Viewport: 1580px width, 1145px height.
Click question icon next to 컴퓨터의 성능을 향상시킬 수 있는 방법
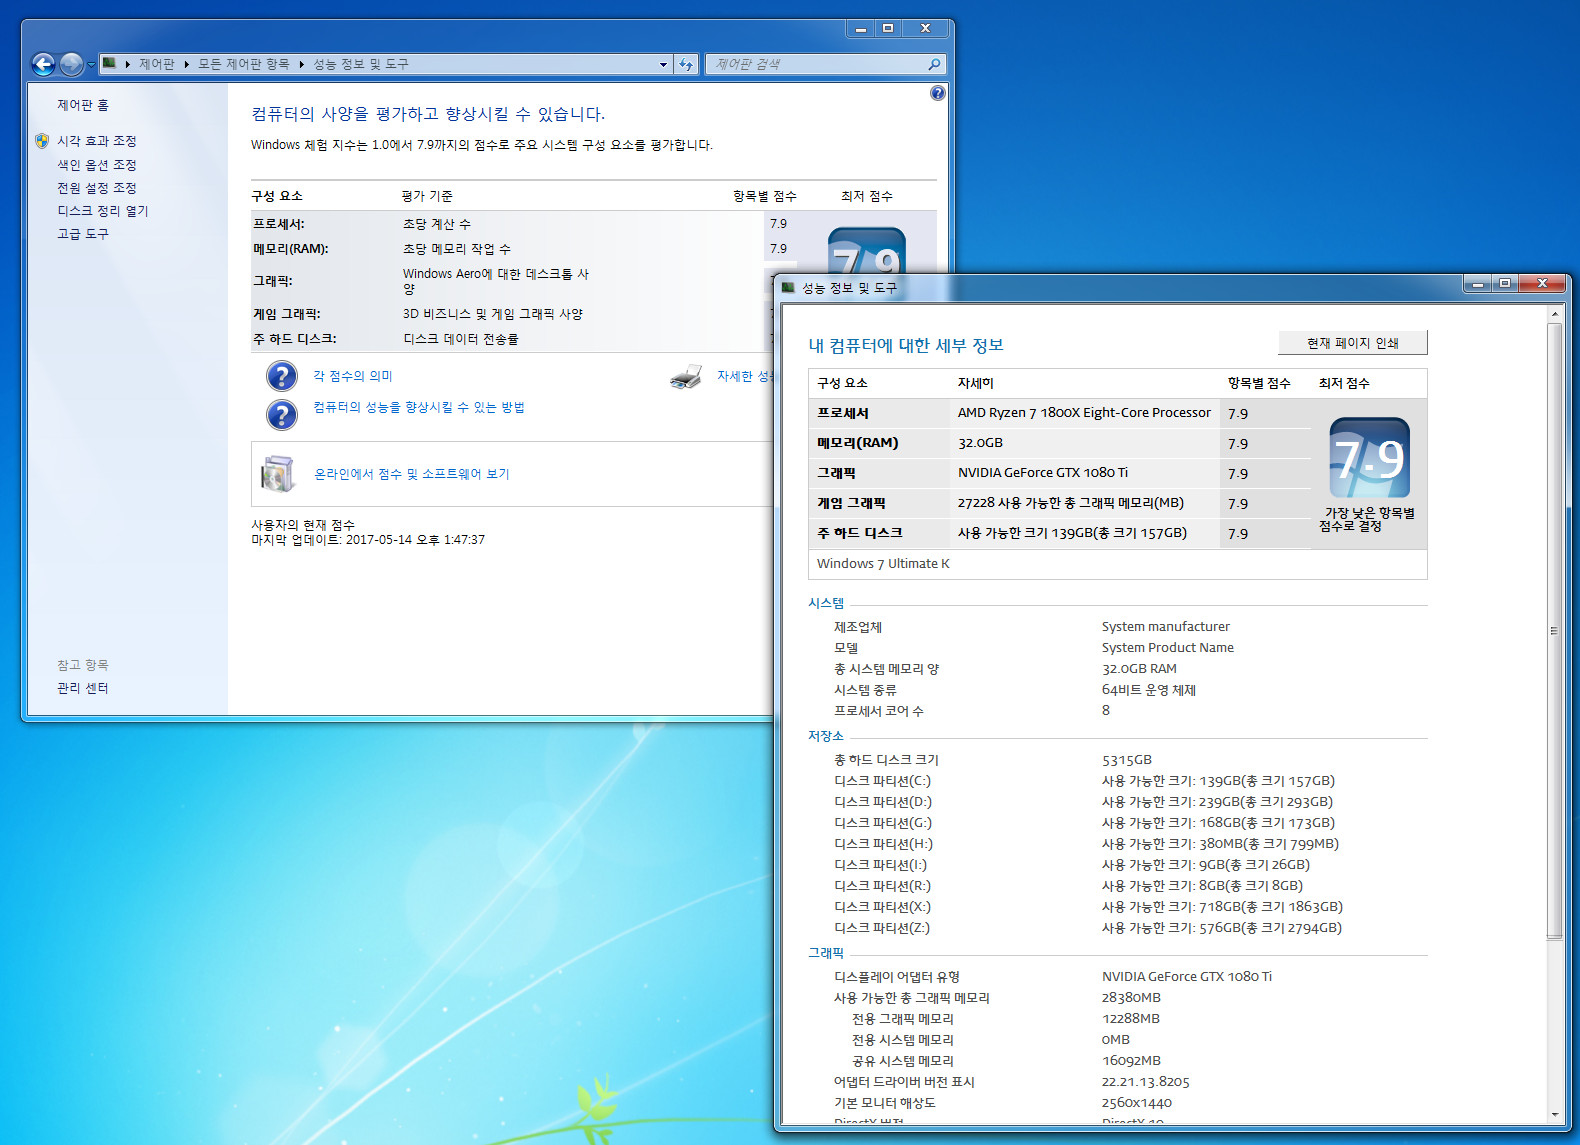(x=282, y=414)
